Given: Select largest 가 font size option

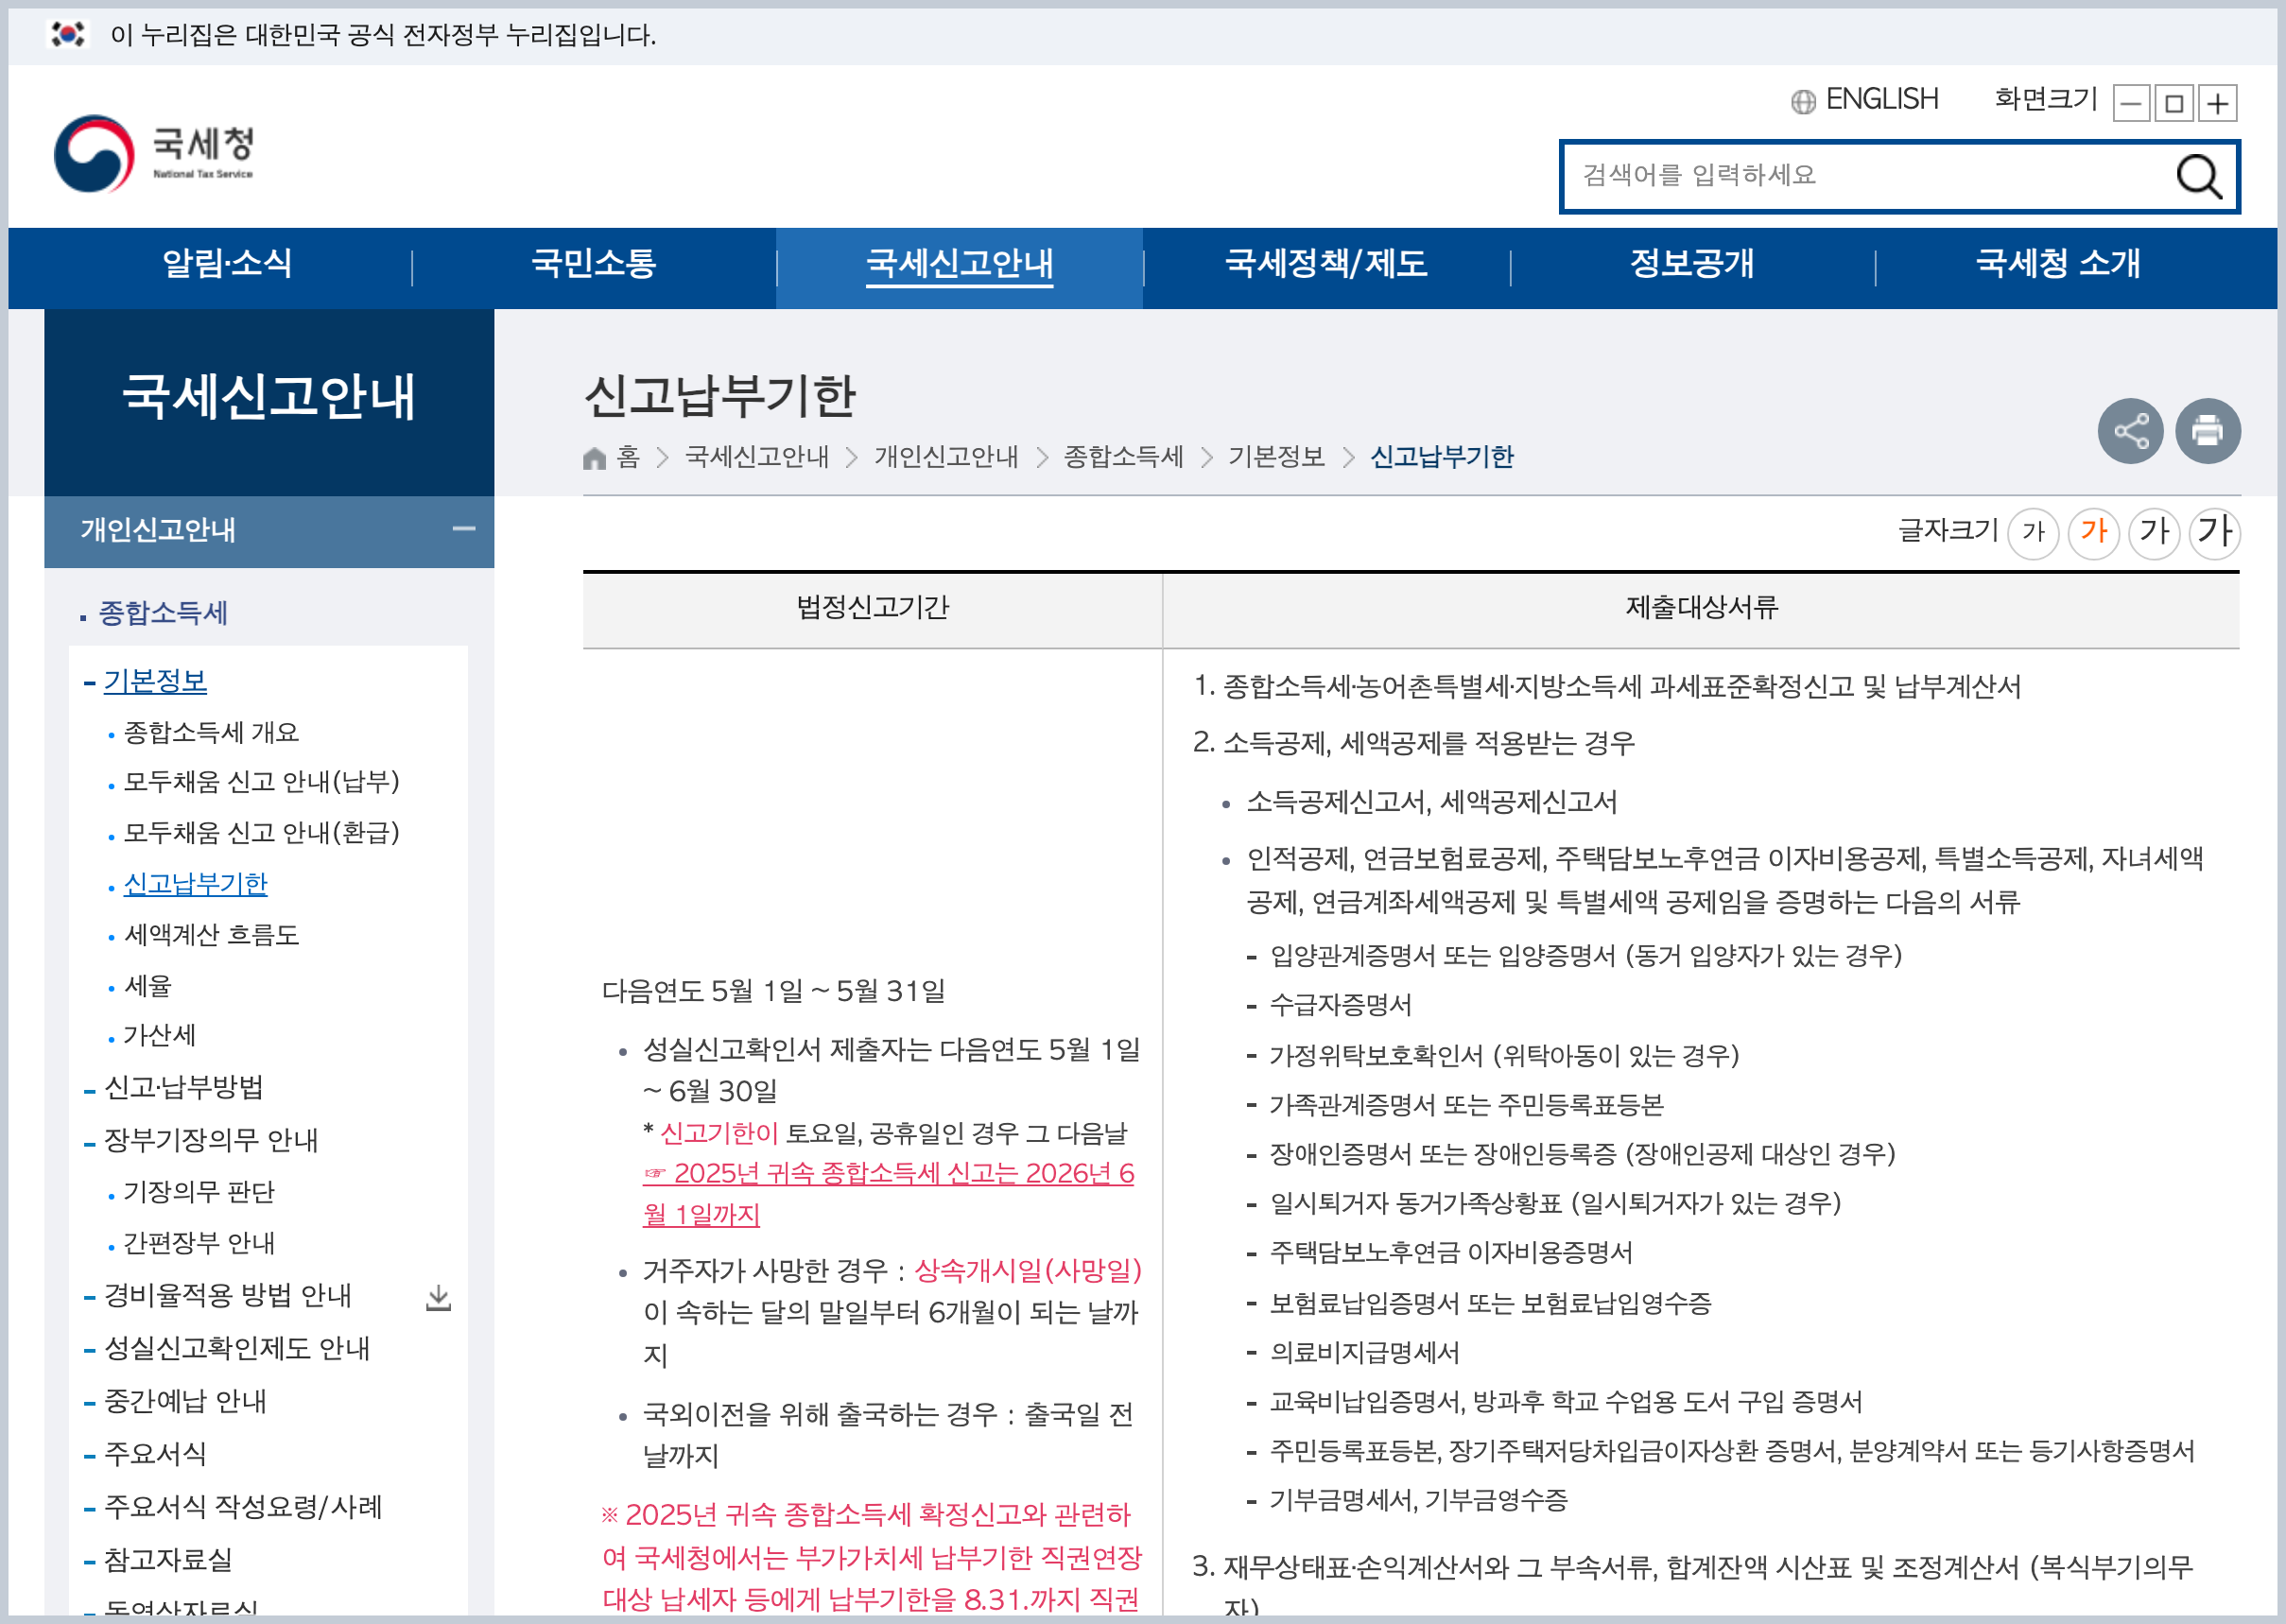Looking at the screenshot, I should 2214,532.
